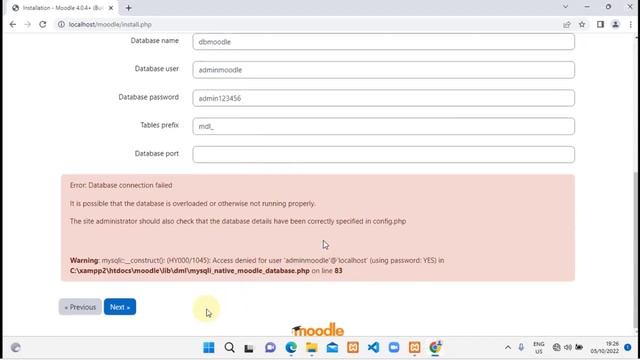Viewport: 640px width, 360px height.
Task: Click 'Error: Database connection failed' text
Action: [121, 185]
